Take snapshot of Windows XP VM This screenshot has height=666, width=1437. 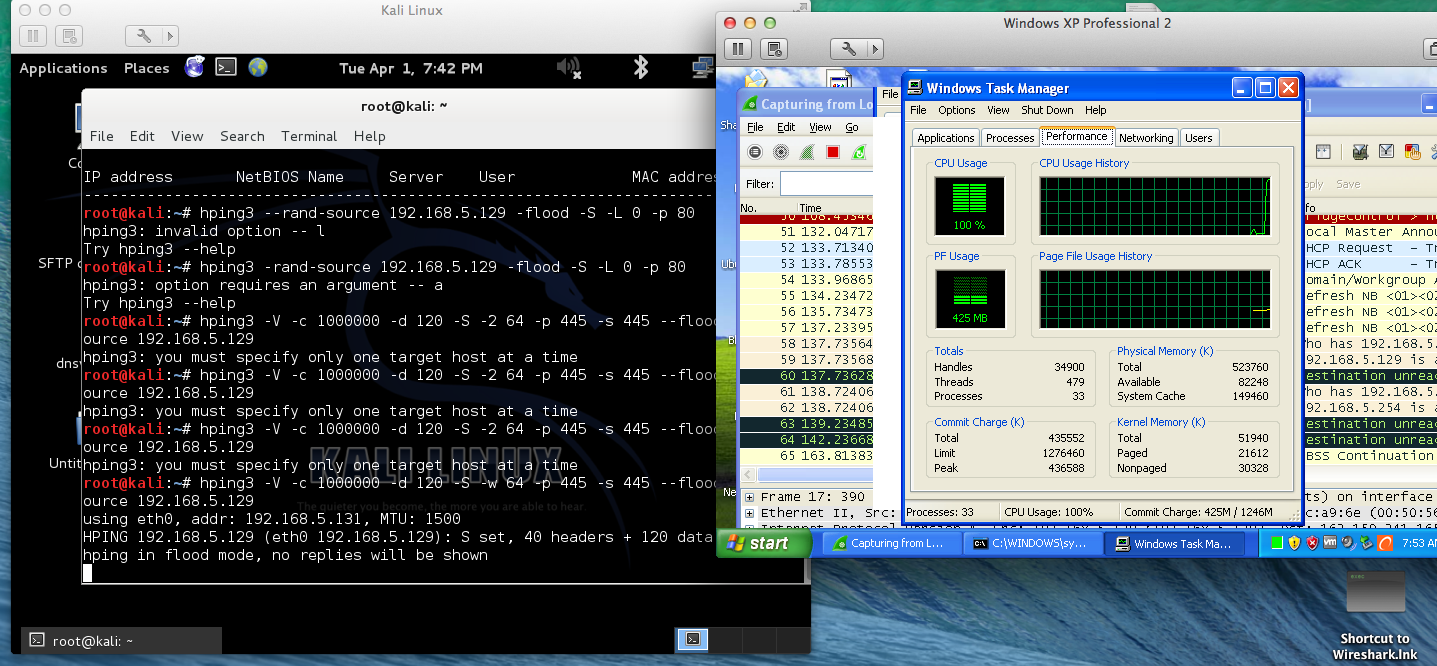[774, 48]
